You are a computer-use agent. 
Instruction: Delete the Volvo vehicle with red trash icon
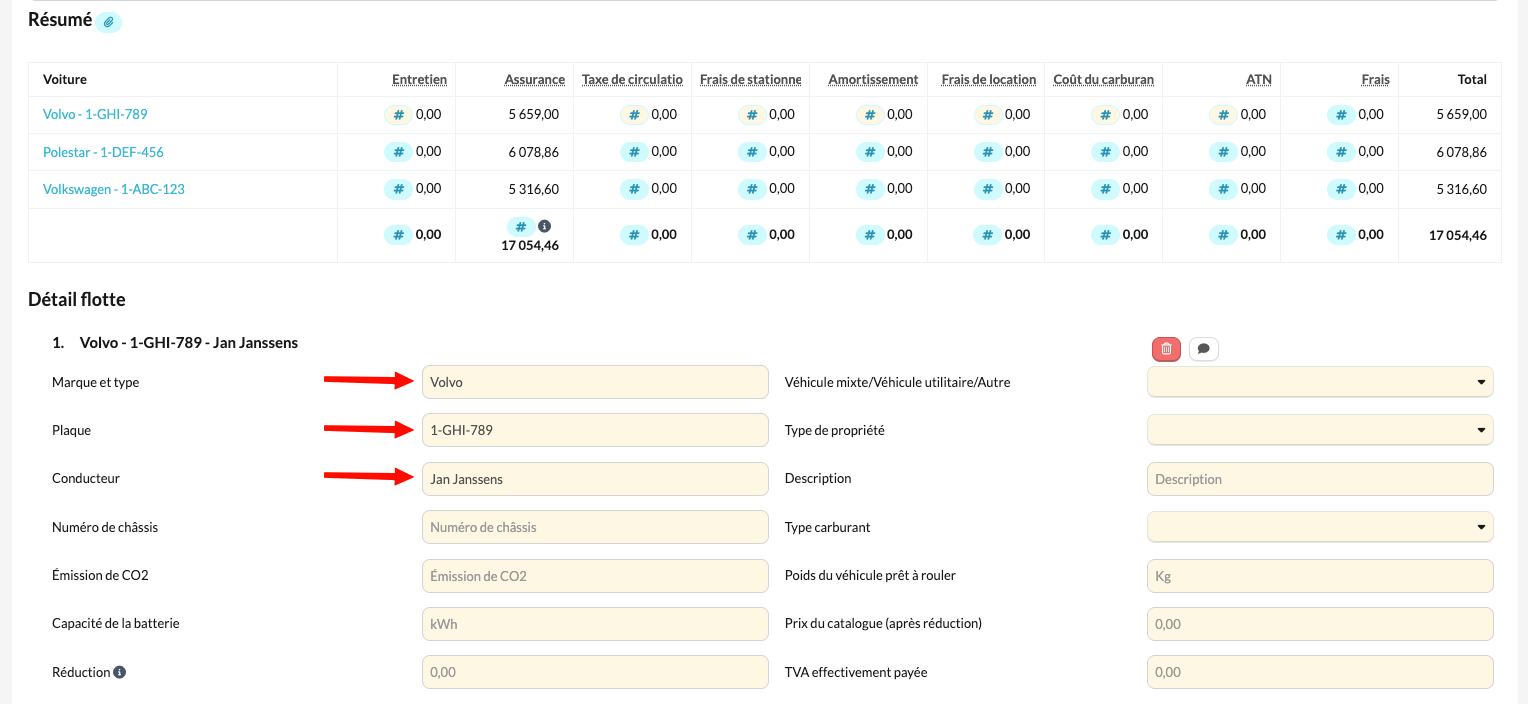1166,349
